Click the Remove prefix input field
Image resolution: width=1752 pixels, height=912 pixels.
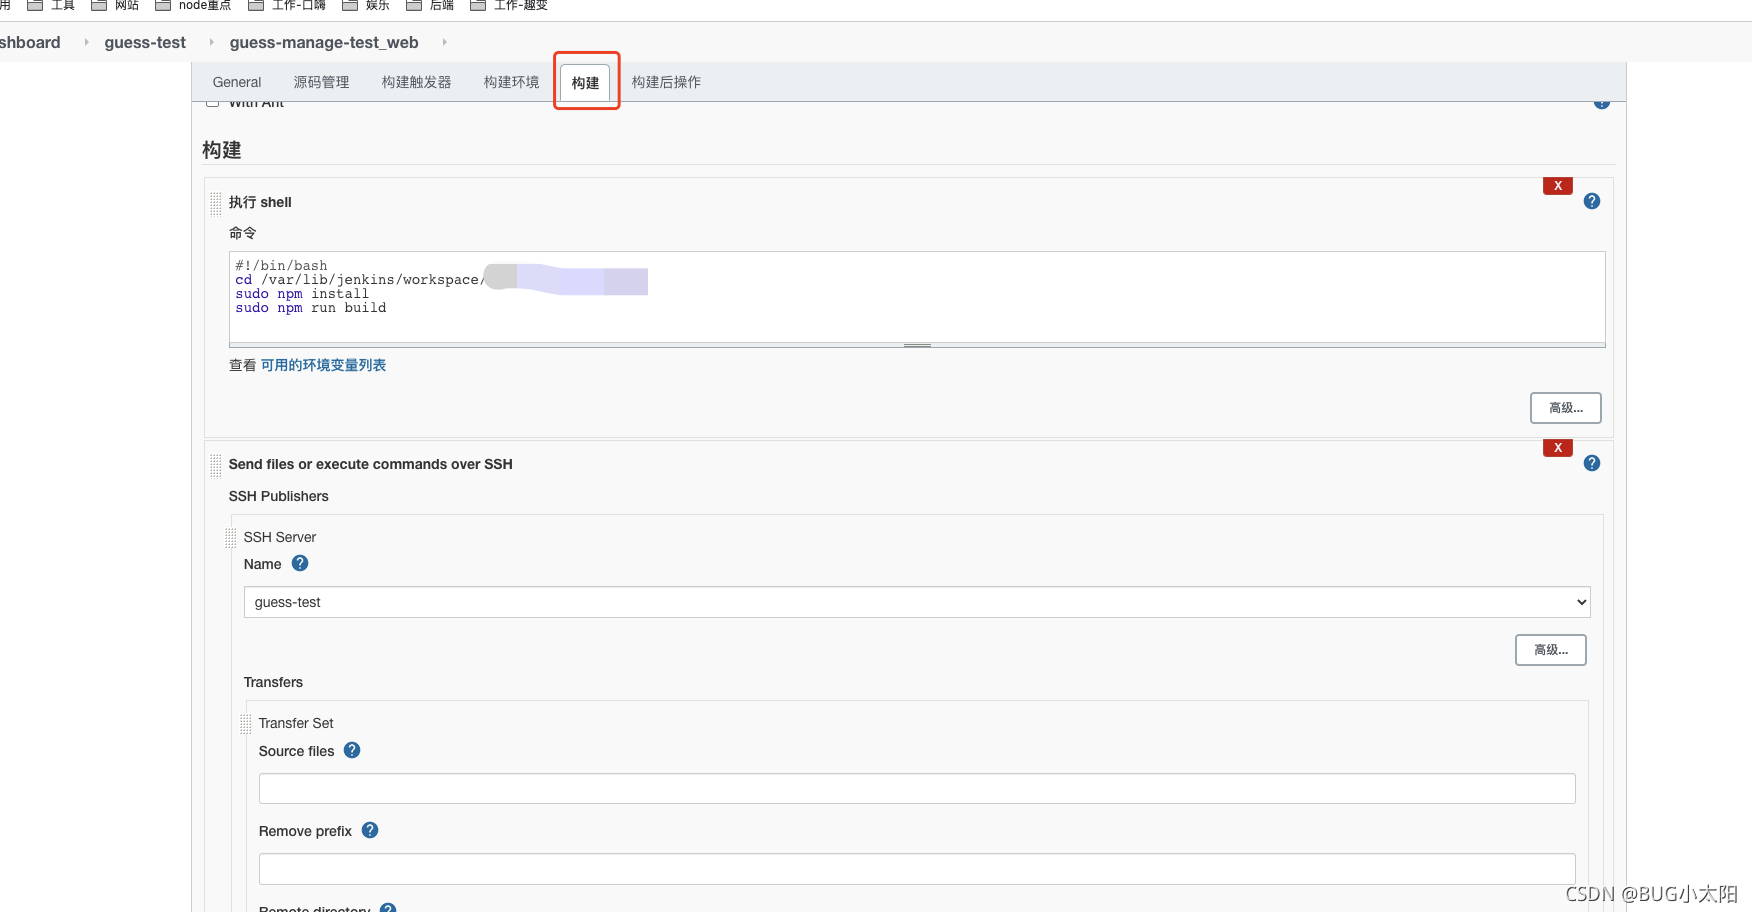[x=917, y=868]
